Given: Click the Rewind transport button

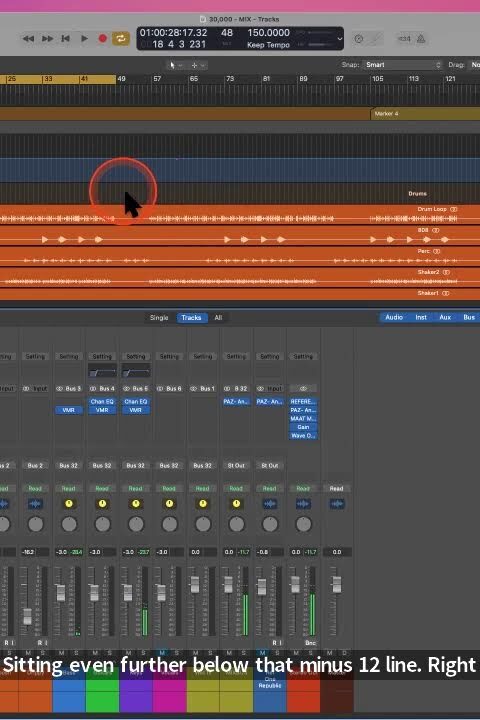Looking at the screenshot, I should click(x=28, y=39).
